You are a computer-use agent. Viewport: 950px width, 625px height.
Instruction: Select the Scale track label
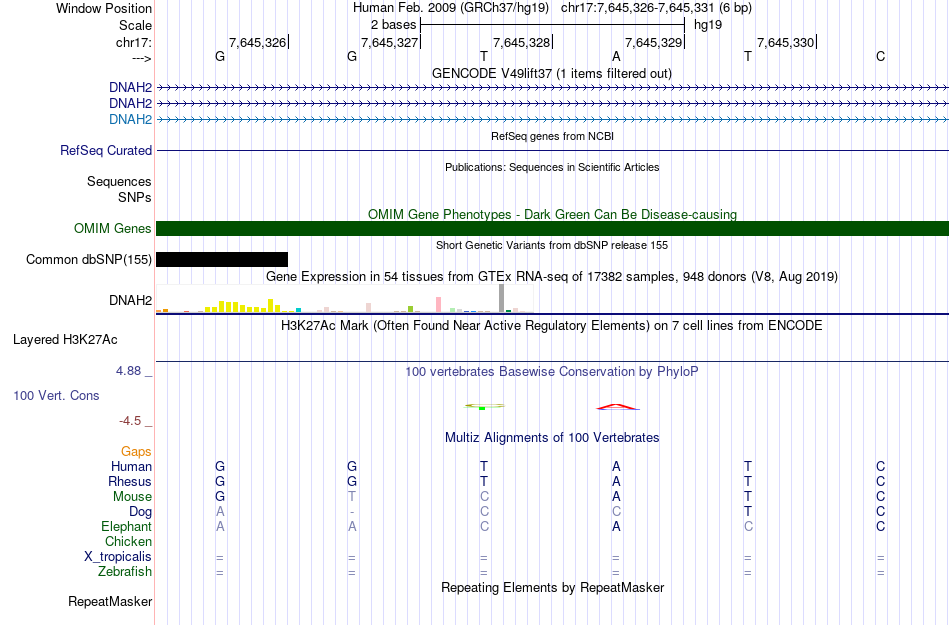click(x=135, y=25)
